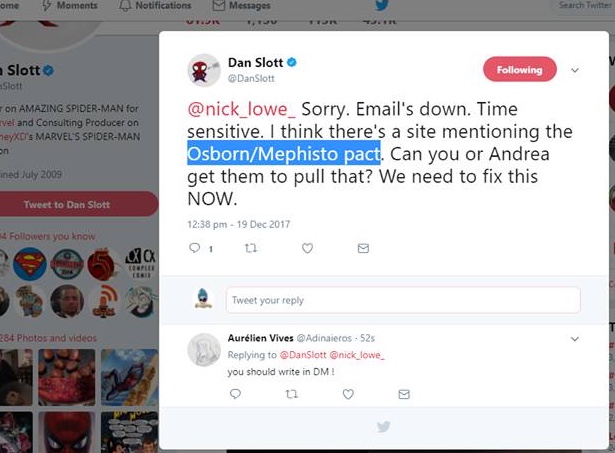Viewport: 615px width, 453px height.
Task: Go to the Messages tab
Action: click(x=241, y=5)
